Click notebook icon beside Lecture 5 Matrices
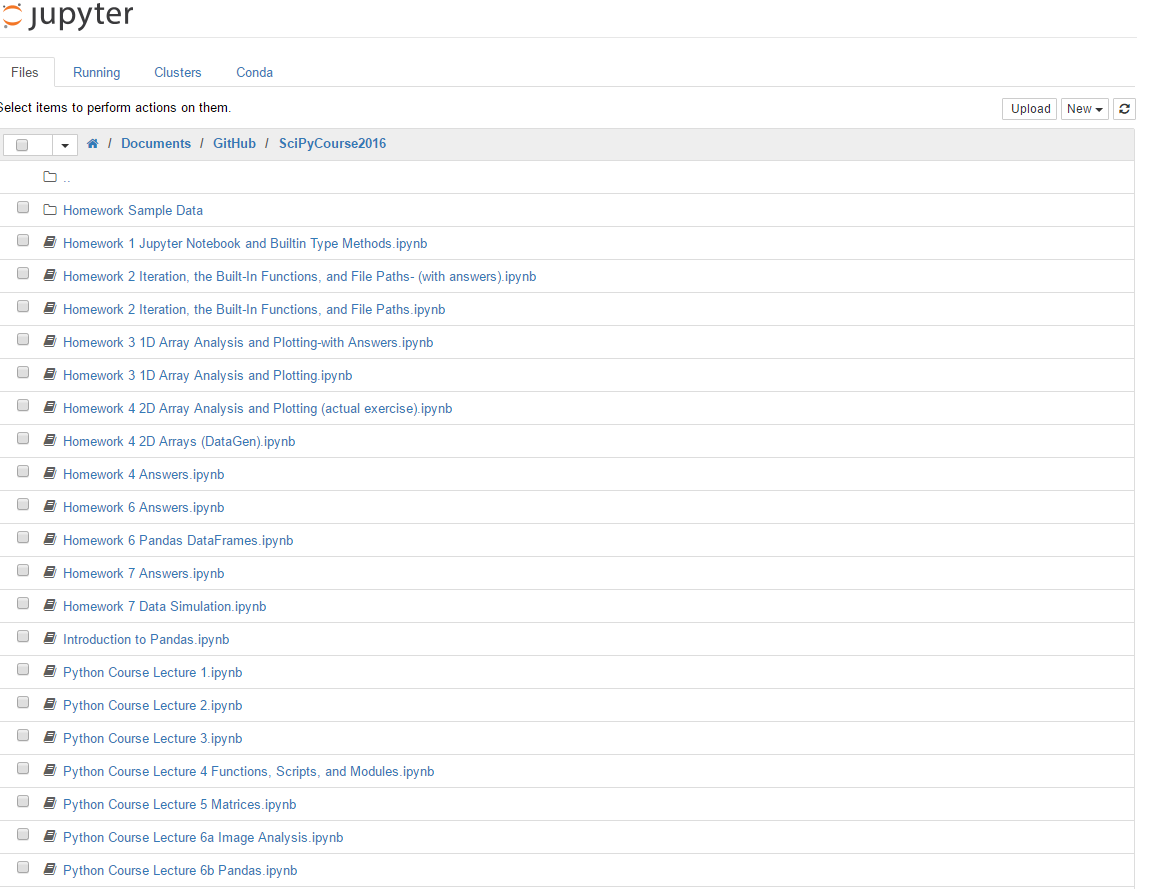The width and height of the screenshot is (1152, 889). point(50,804)
